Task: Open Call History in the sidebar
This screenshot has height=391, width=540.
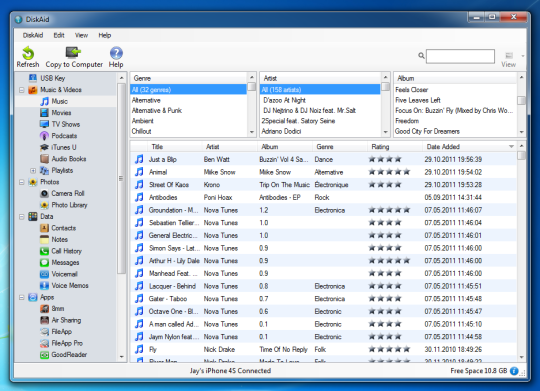Action: (66, 251)
